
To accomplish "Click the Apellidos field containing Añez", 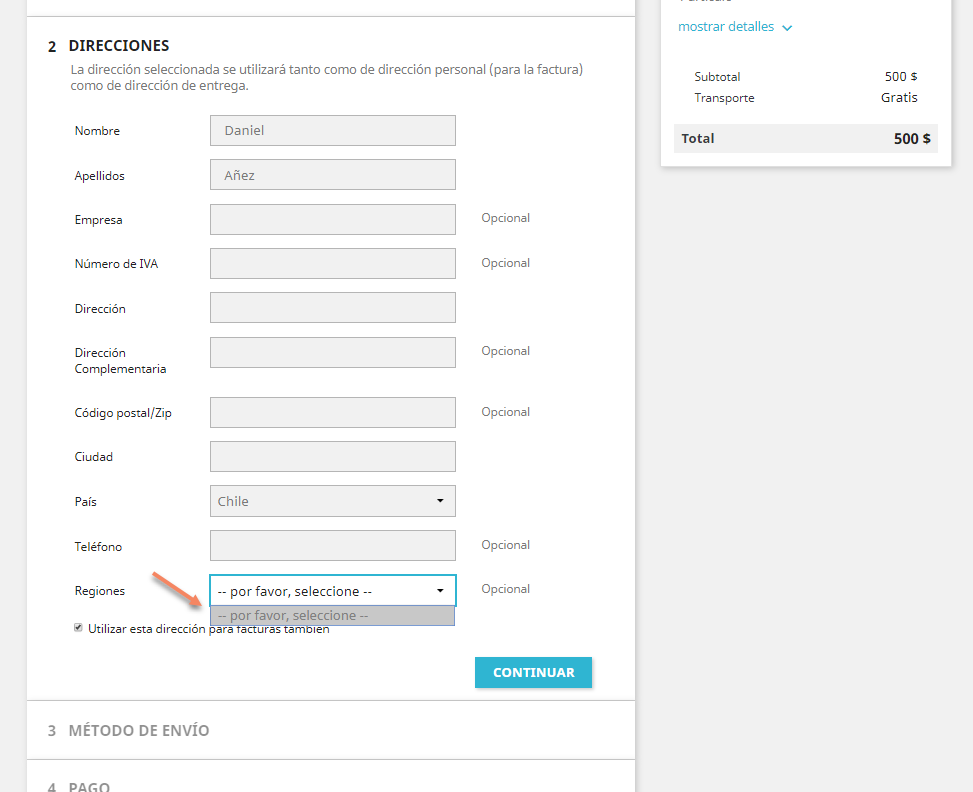I will [x=333, y=175].
